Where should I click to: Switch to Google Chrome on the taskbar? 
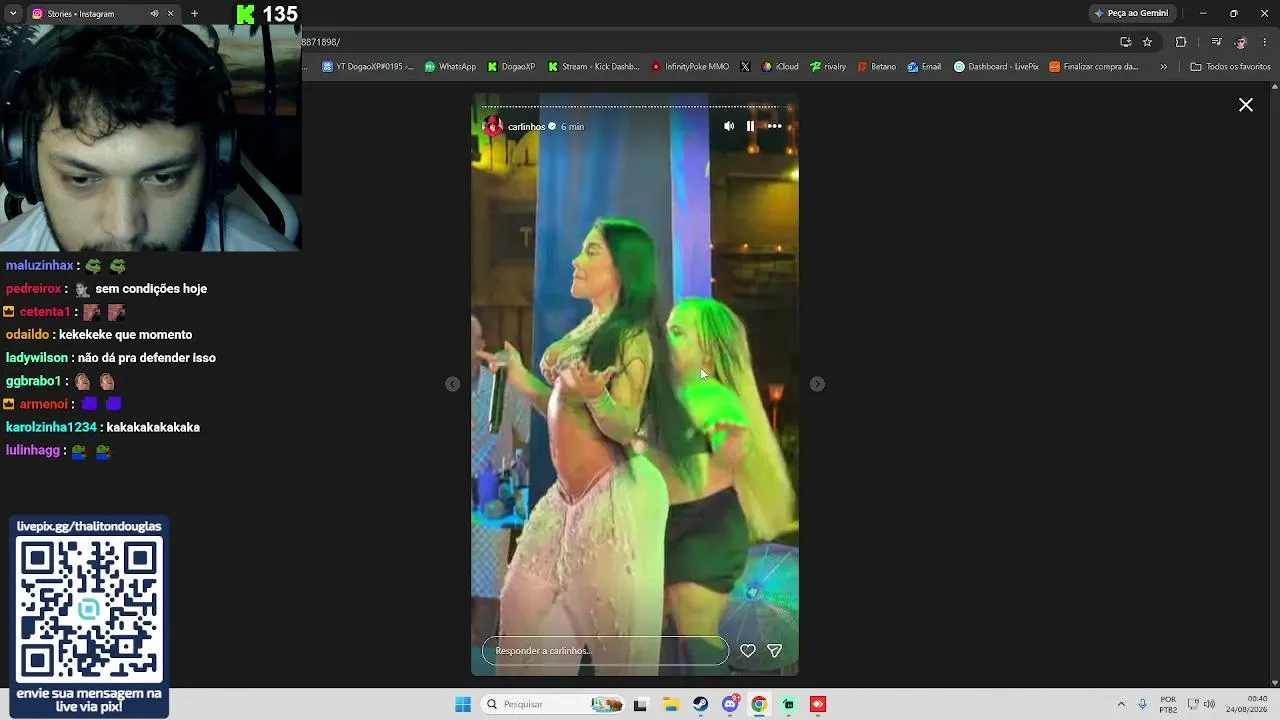(759, 704)
